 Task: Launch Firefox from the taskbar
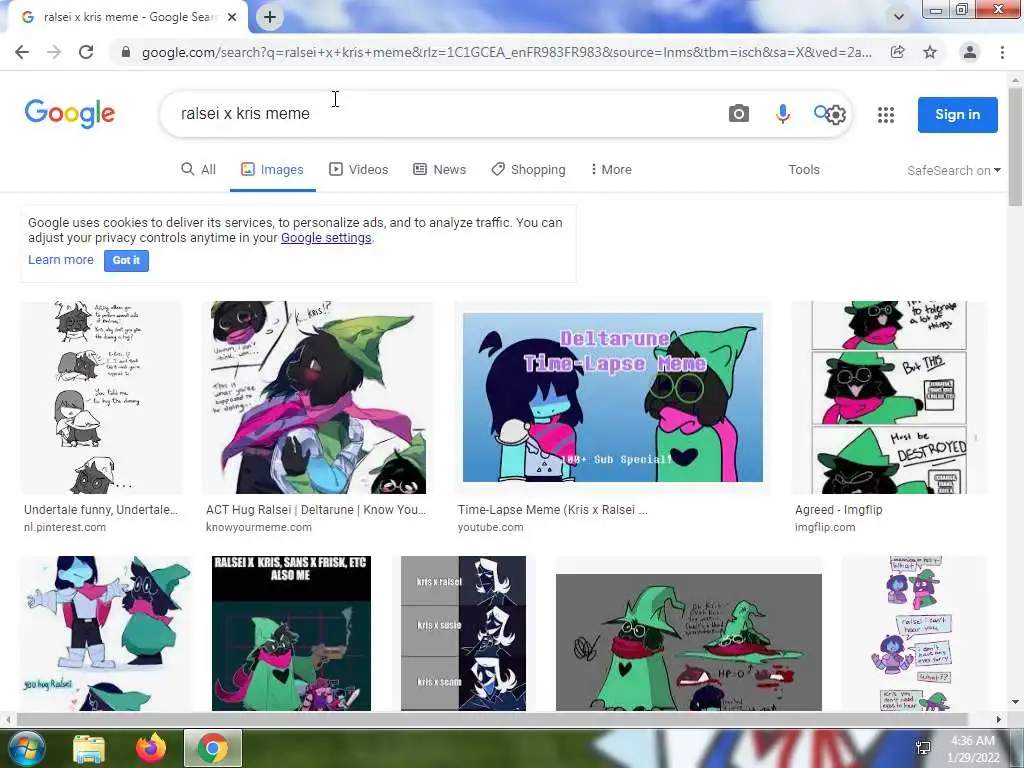coord(151,748)
